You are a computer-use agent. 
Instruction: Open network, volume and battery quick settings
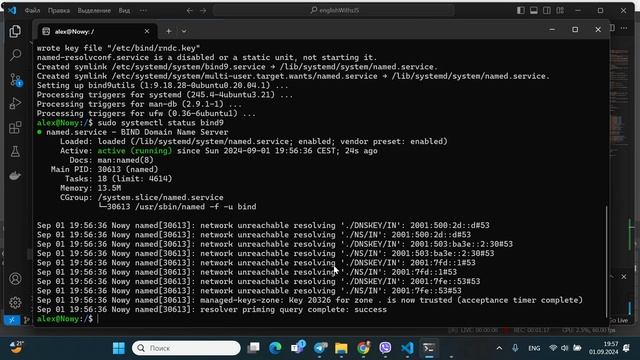click(x=565, y=348)
